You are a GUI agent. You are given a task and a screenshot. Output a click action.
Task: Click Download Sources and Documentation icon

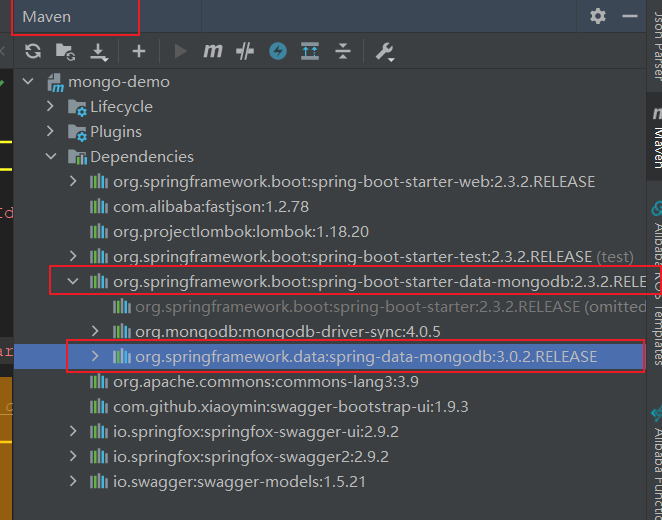coord(98,51)
